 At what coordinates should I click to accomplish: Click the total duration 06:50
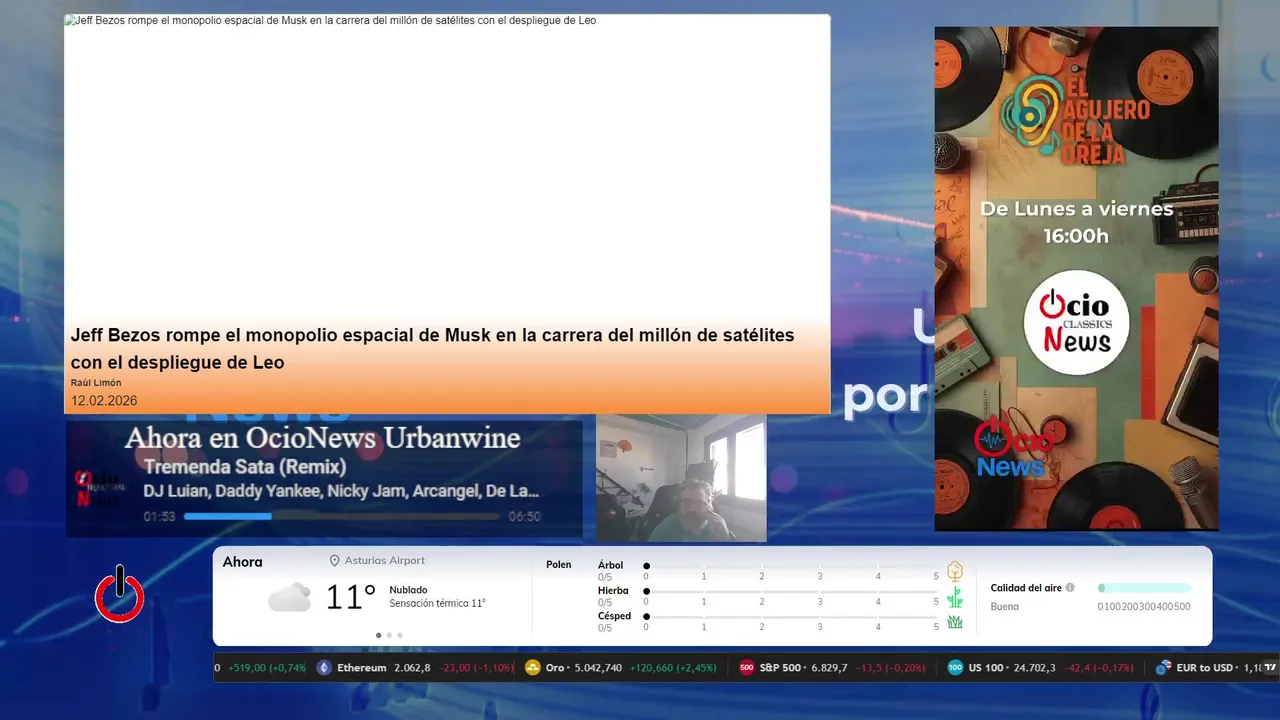[x=524, y=517]
